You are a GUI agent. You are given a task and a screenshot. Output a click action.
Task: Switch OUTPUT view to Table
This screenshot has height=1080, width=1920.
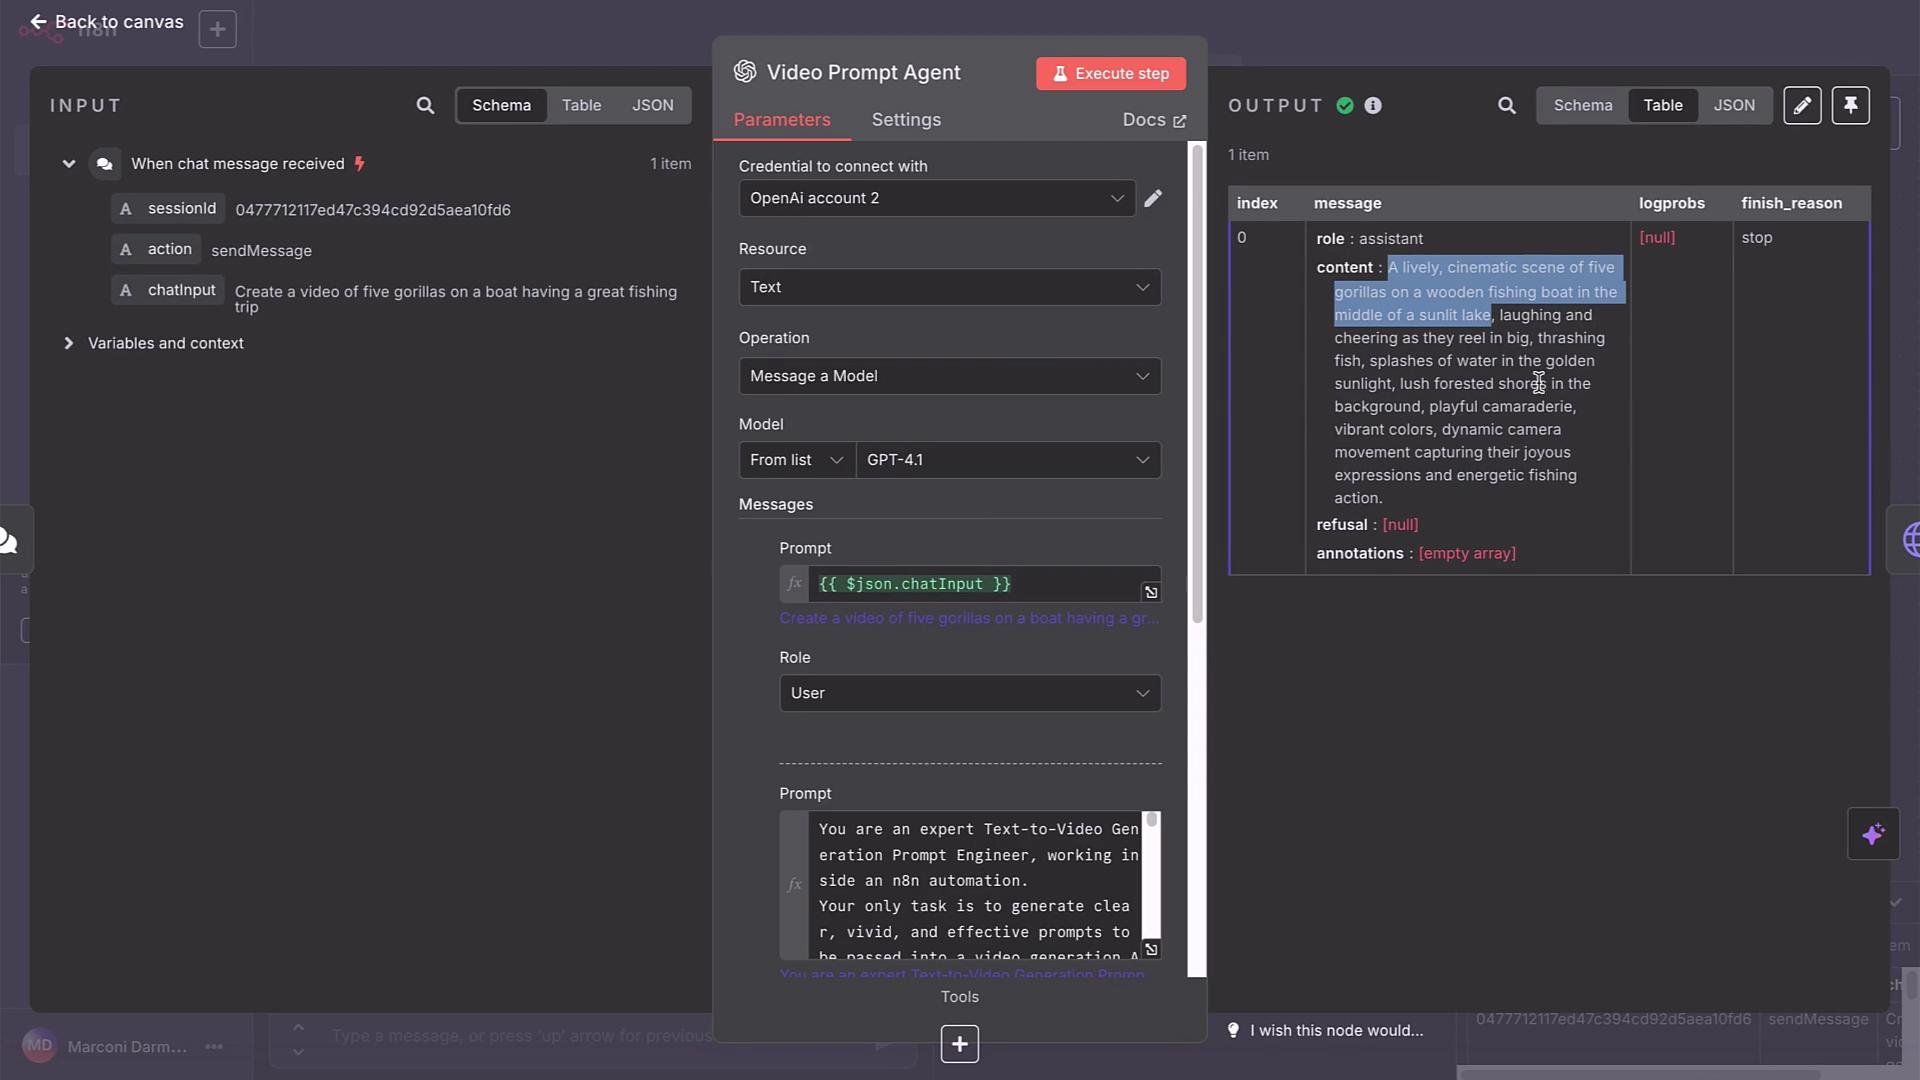pyautogui.click(x=1663, y=105)
